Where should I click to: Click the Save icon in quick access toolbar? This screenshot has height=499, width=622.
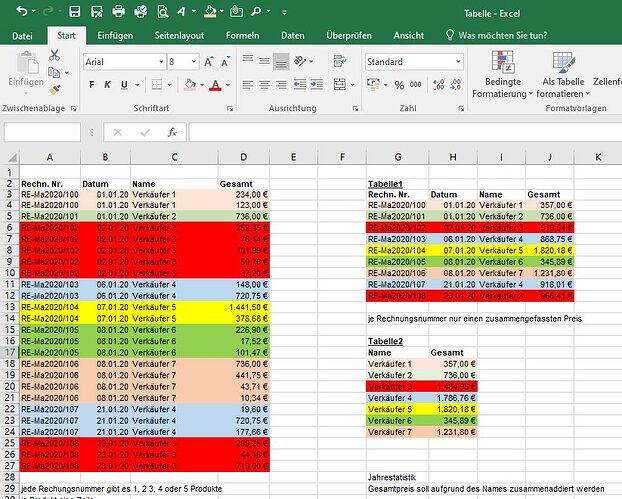click(x=74, y=12)
